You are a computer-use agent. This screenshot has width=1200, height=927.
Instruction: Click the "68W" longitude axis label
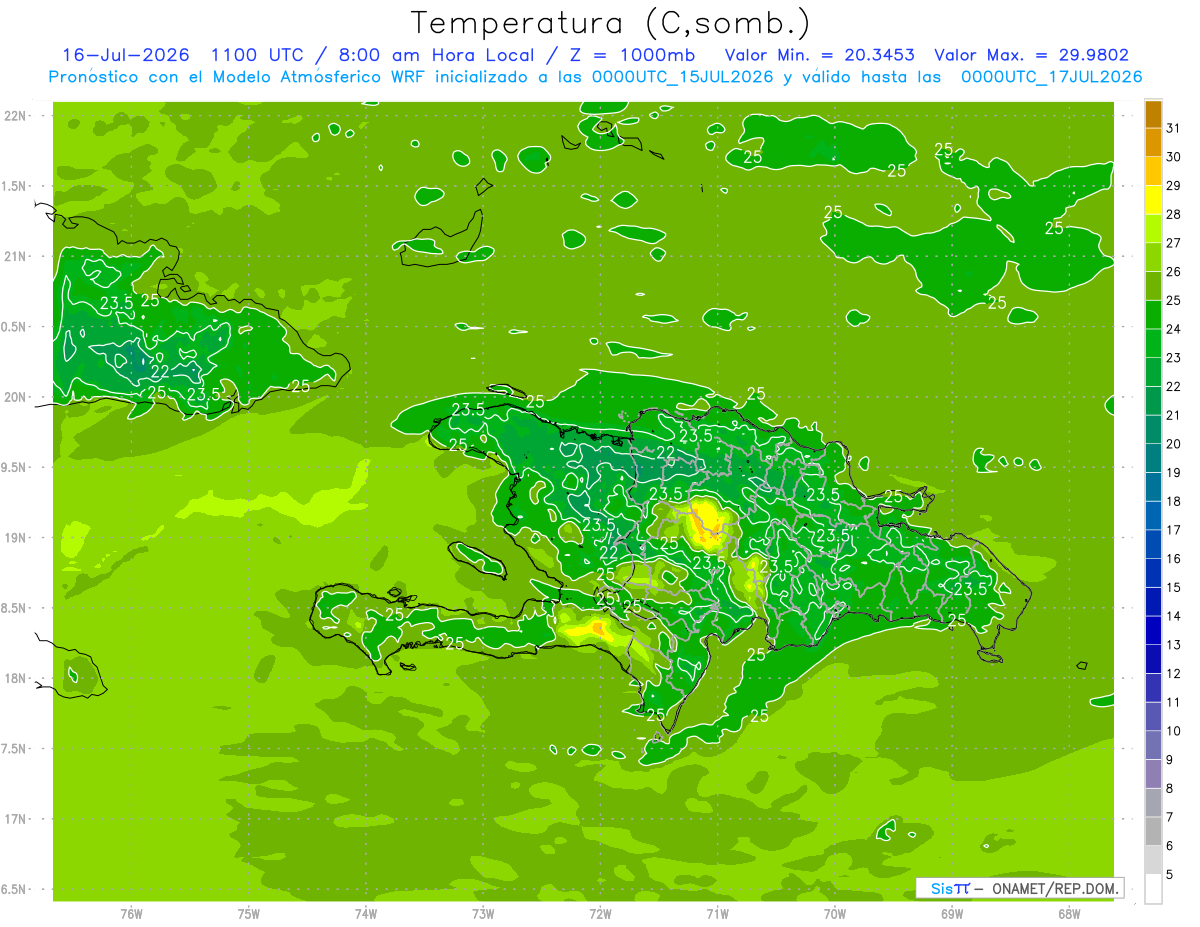tap(1069, 913)
